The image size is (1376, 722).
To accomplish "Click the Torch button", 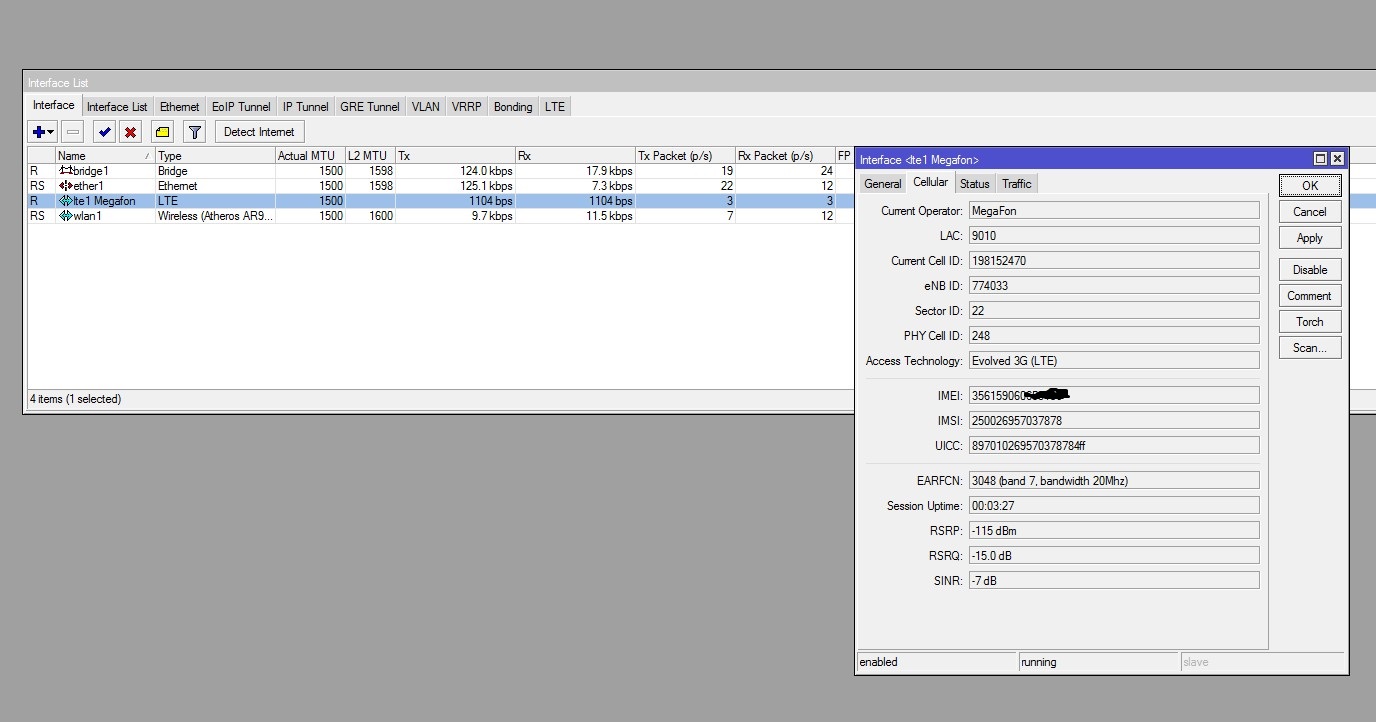I will click(1309, 322).
